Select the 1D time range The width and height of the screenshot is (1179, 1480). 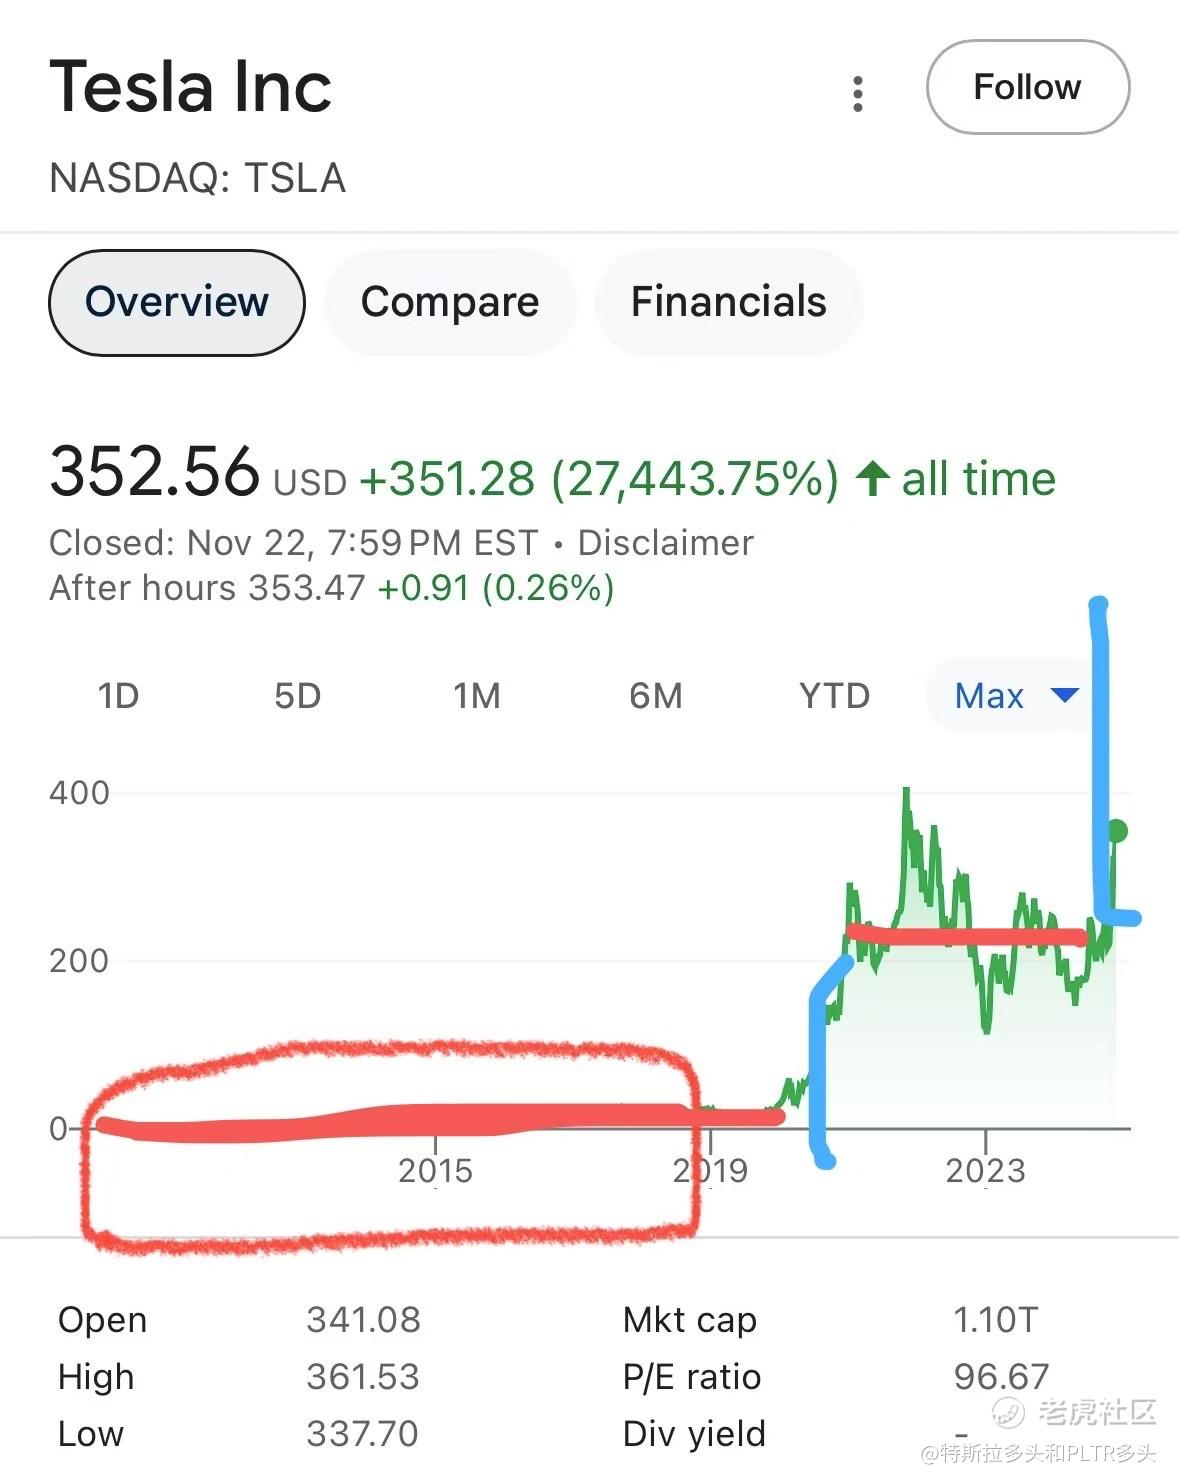coord(118,695)
